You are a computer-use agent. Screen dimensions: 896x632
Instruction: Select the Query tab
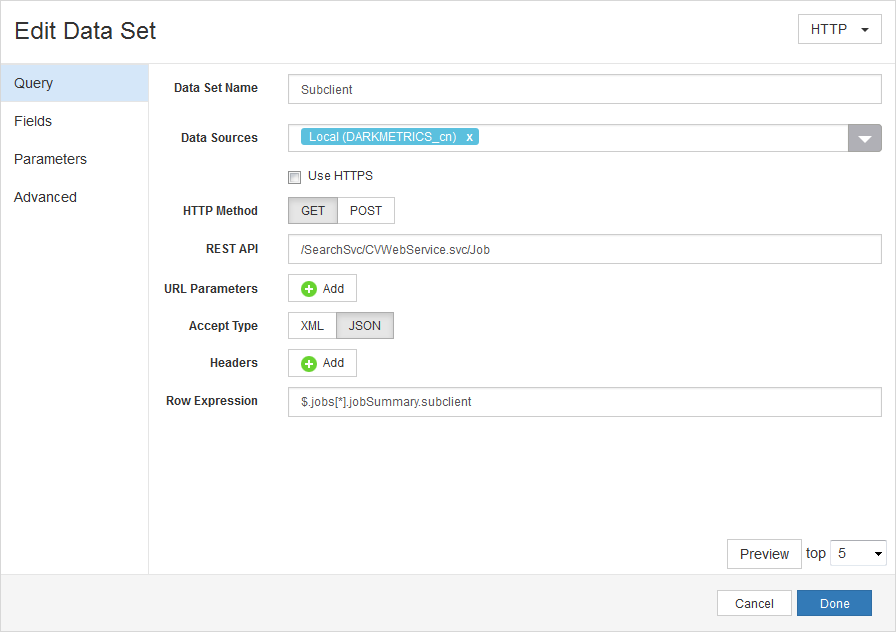[33, 83]
